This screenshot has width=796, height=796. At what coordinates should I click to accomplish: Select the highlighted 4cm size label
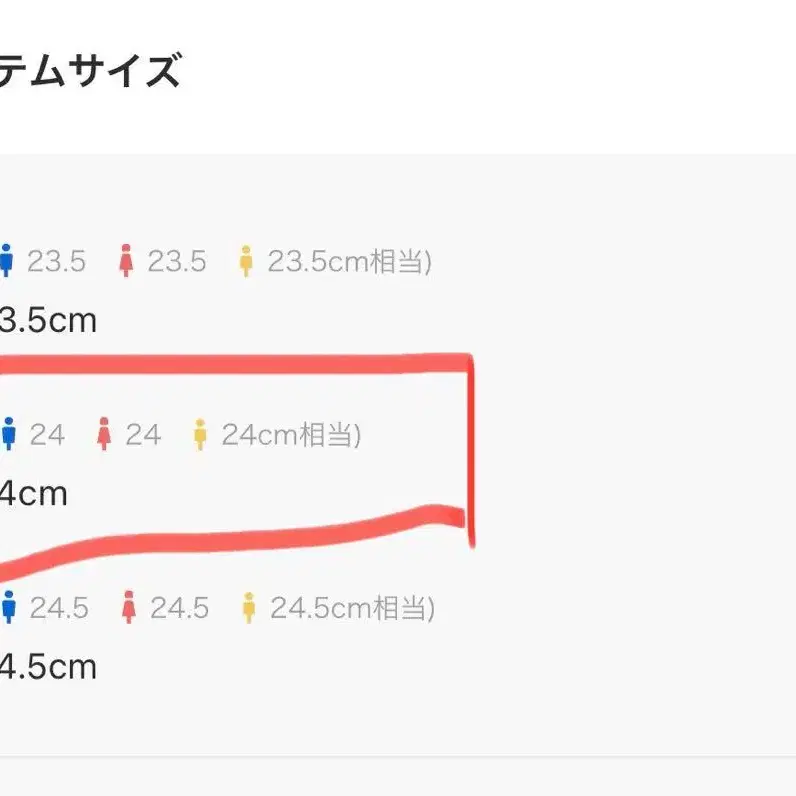pos(34,493)
